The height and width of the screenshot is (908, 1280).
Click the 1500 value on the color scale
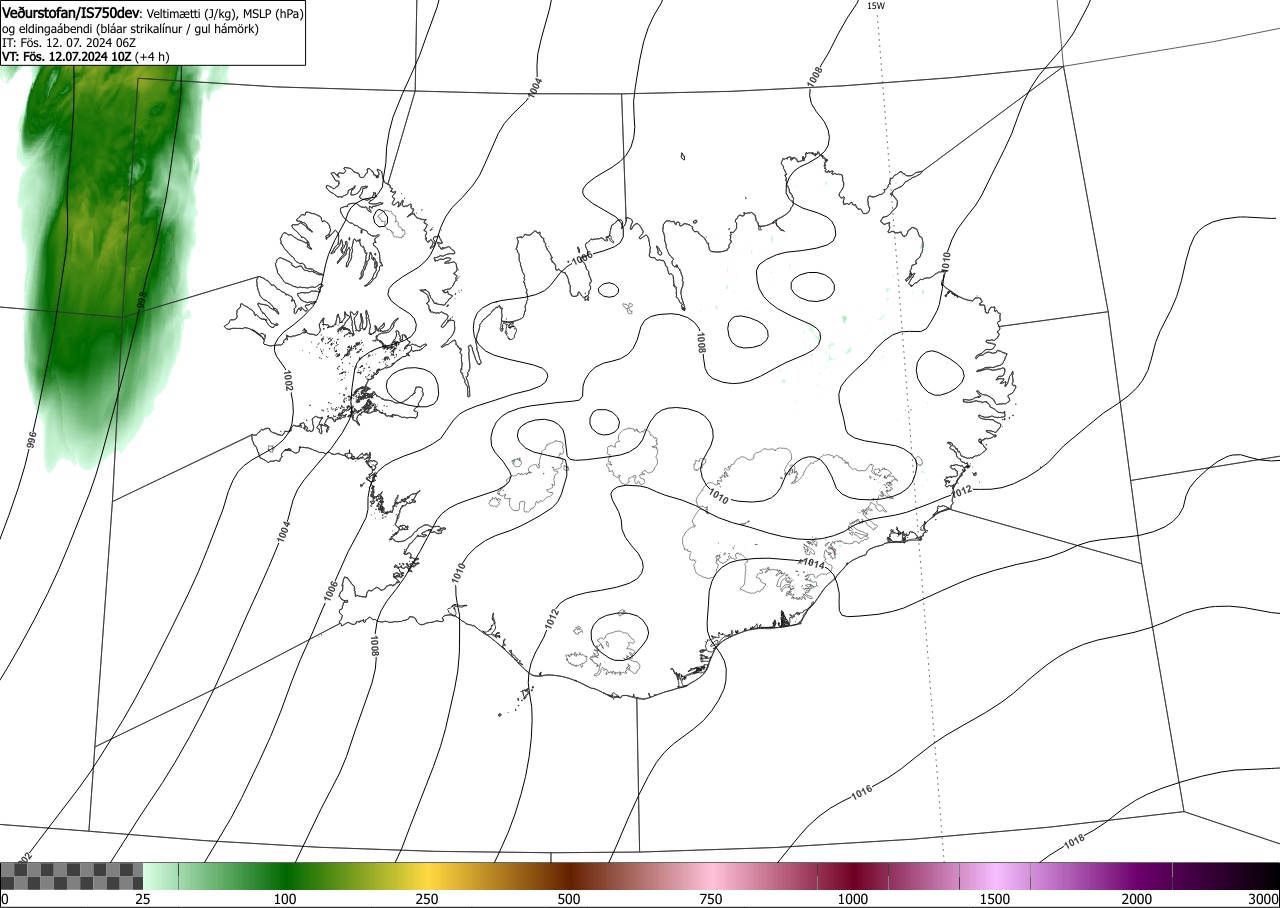coord(995,899)
